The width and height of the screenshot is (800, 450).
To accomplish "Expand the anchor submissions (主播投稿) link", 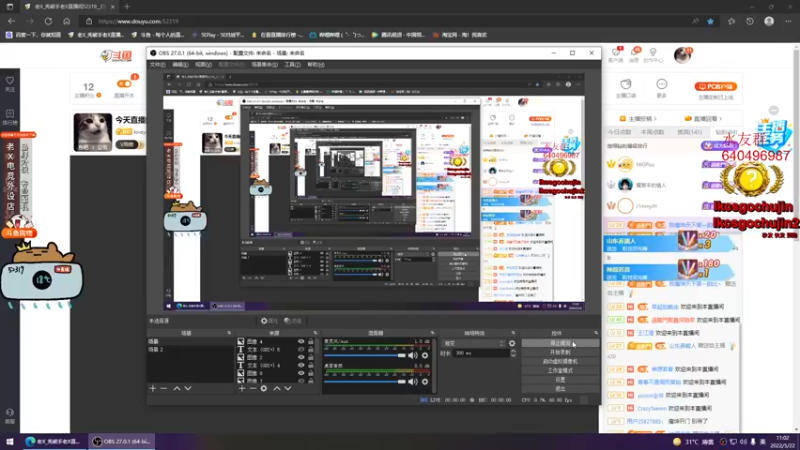I will (x=638, y=118).
